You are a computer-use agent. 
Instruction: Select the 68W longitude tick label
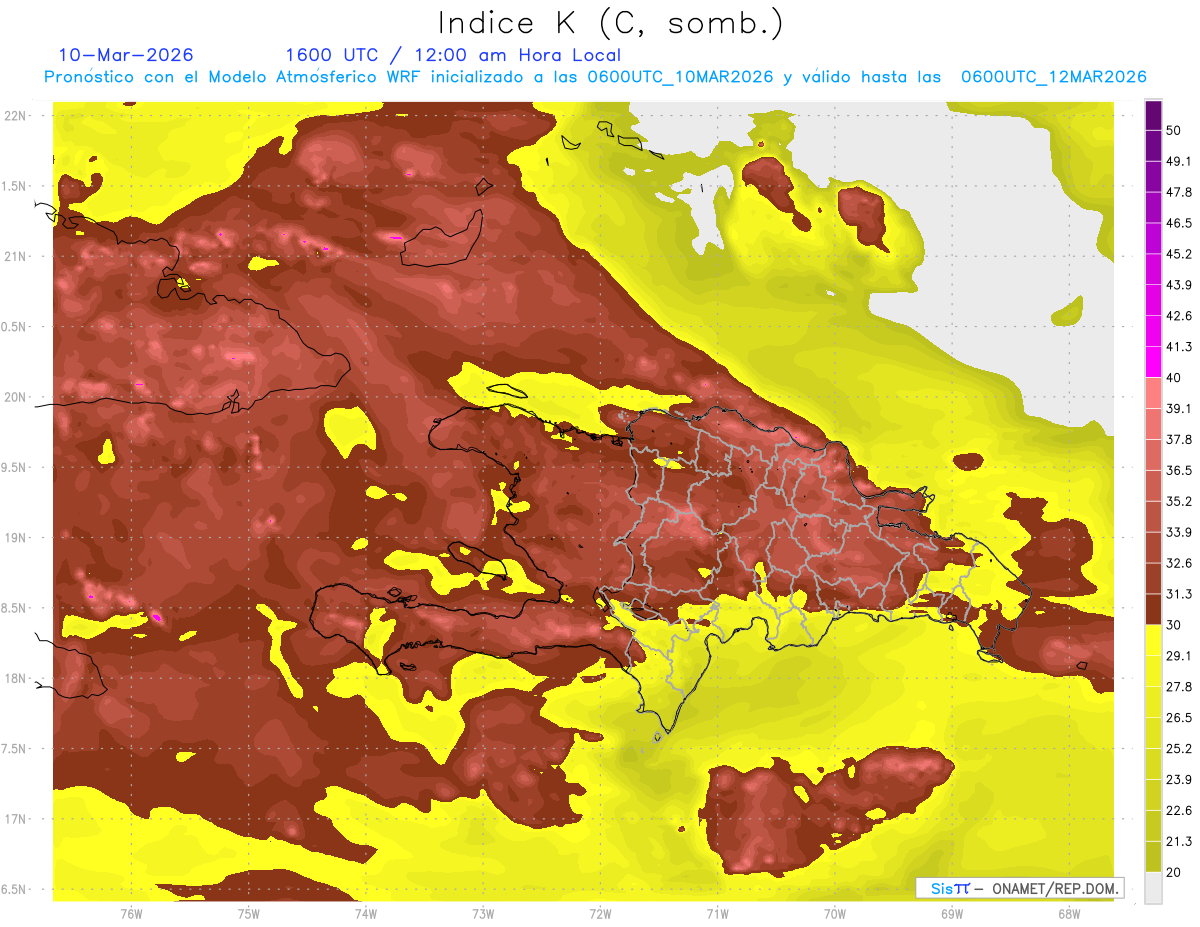point(1069,913)
